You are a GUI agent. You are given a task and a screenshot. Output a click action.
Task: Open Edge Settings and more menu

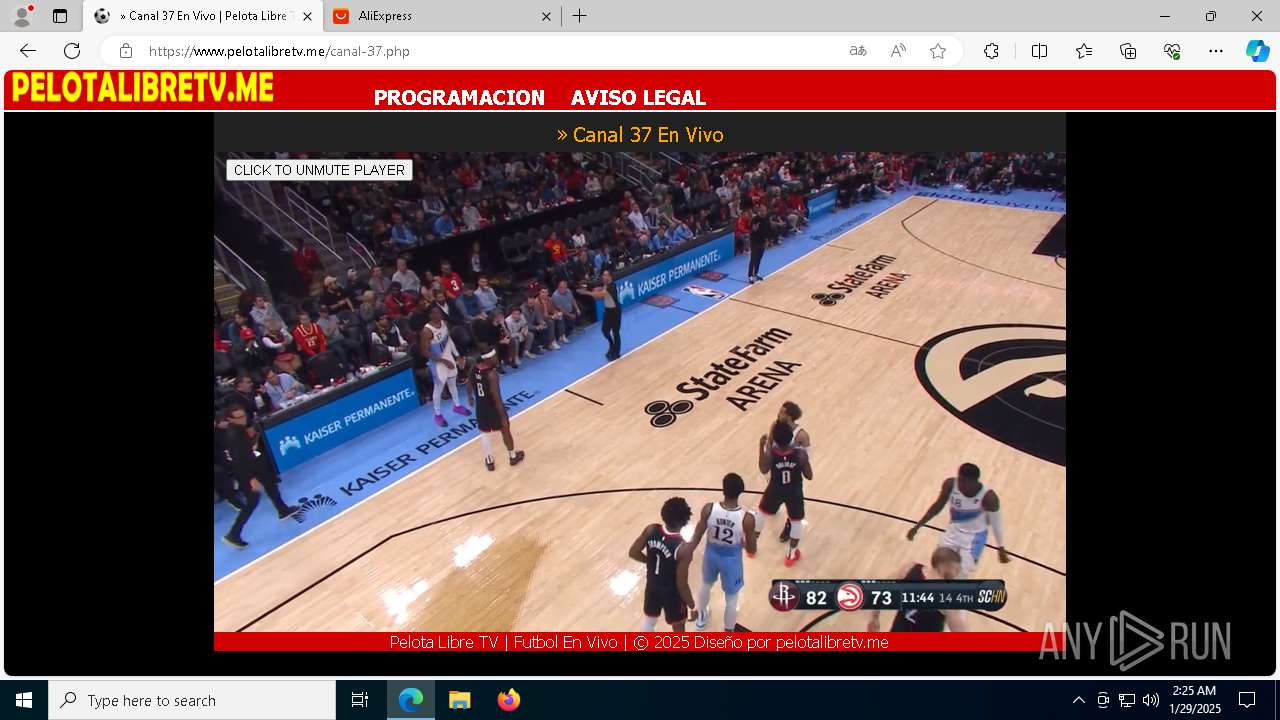(x=1216, y=51)
